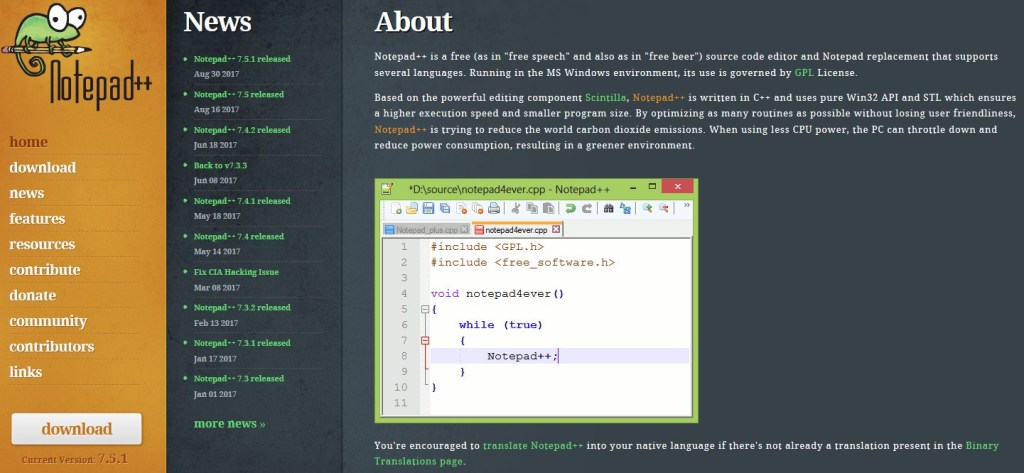Open the Fix CIA Hacking Issue news link

(x=236, y=272)
